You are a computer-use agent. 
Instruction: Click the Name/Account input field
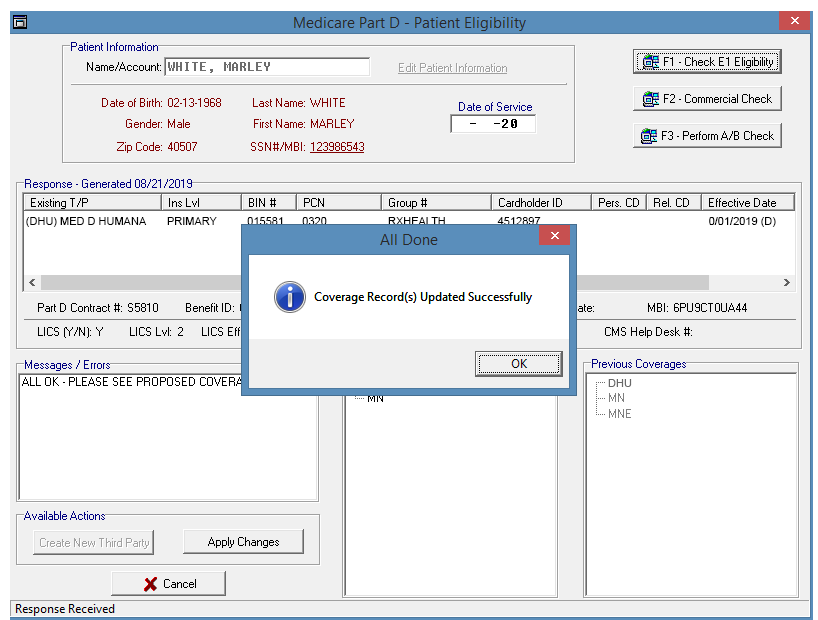click(x=267, y=67)
